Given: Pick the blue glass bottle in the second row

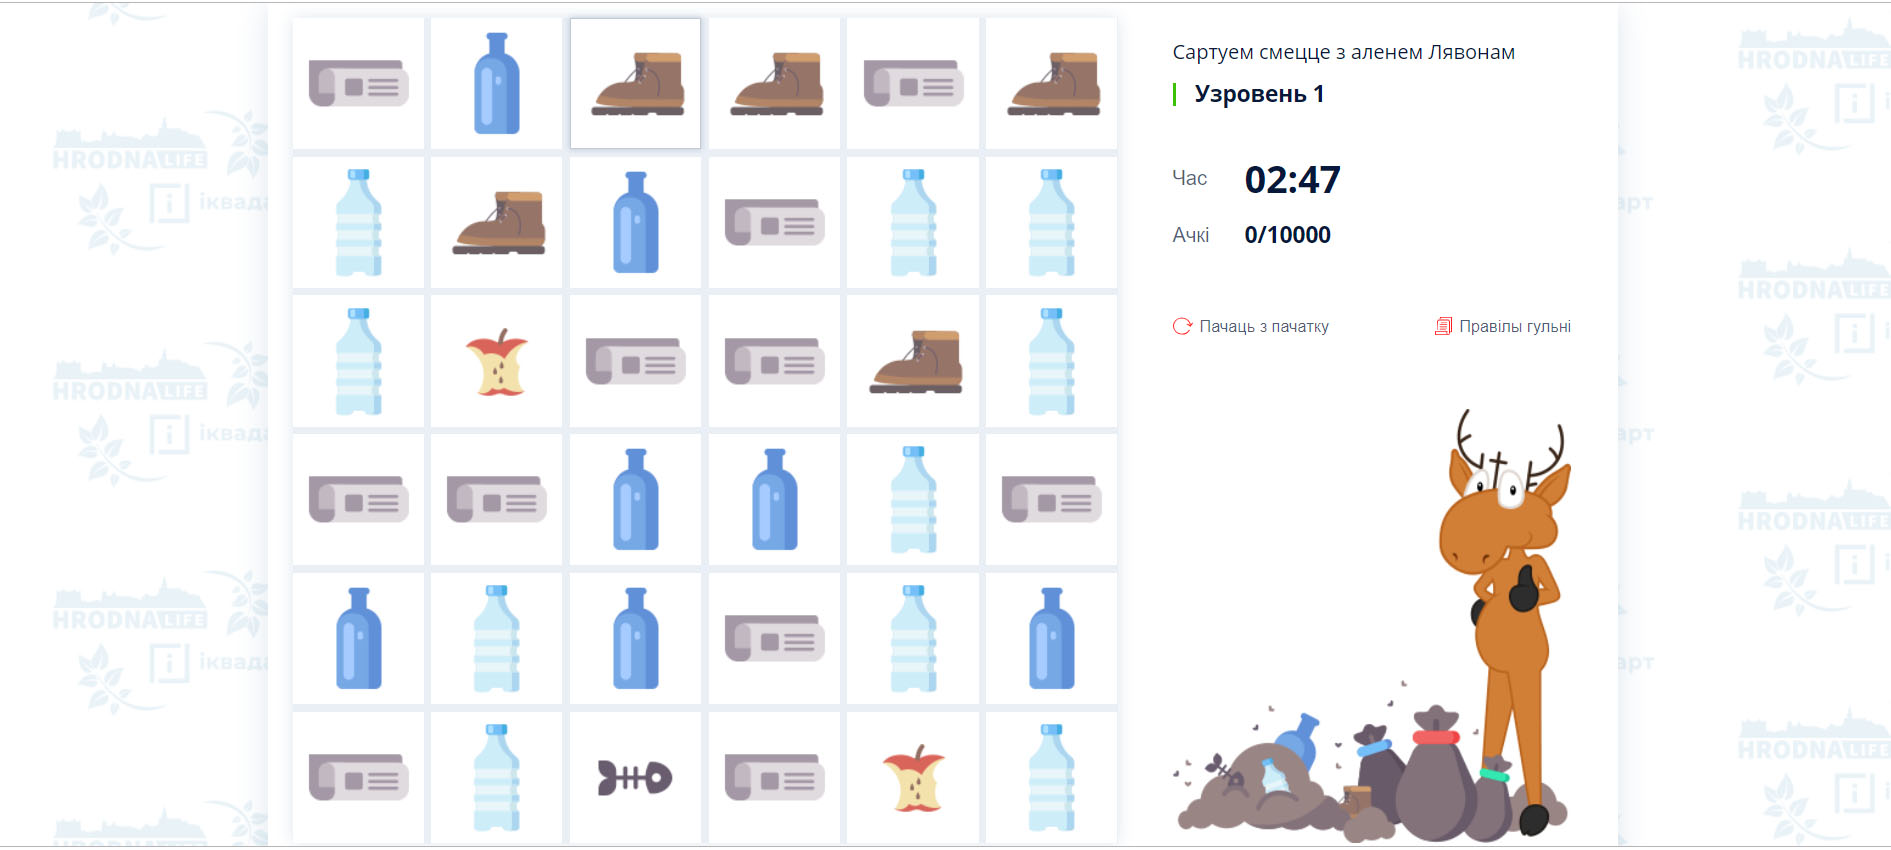Looking at the screenshot, I should click(635, 222).
